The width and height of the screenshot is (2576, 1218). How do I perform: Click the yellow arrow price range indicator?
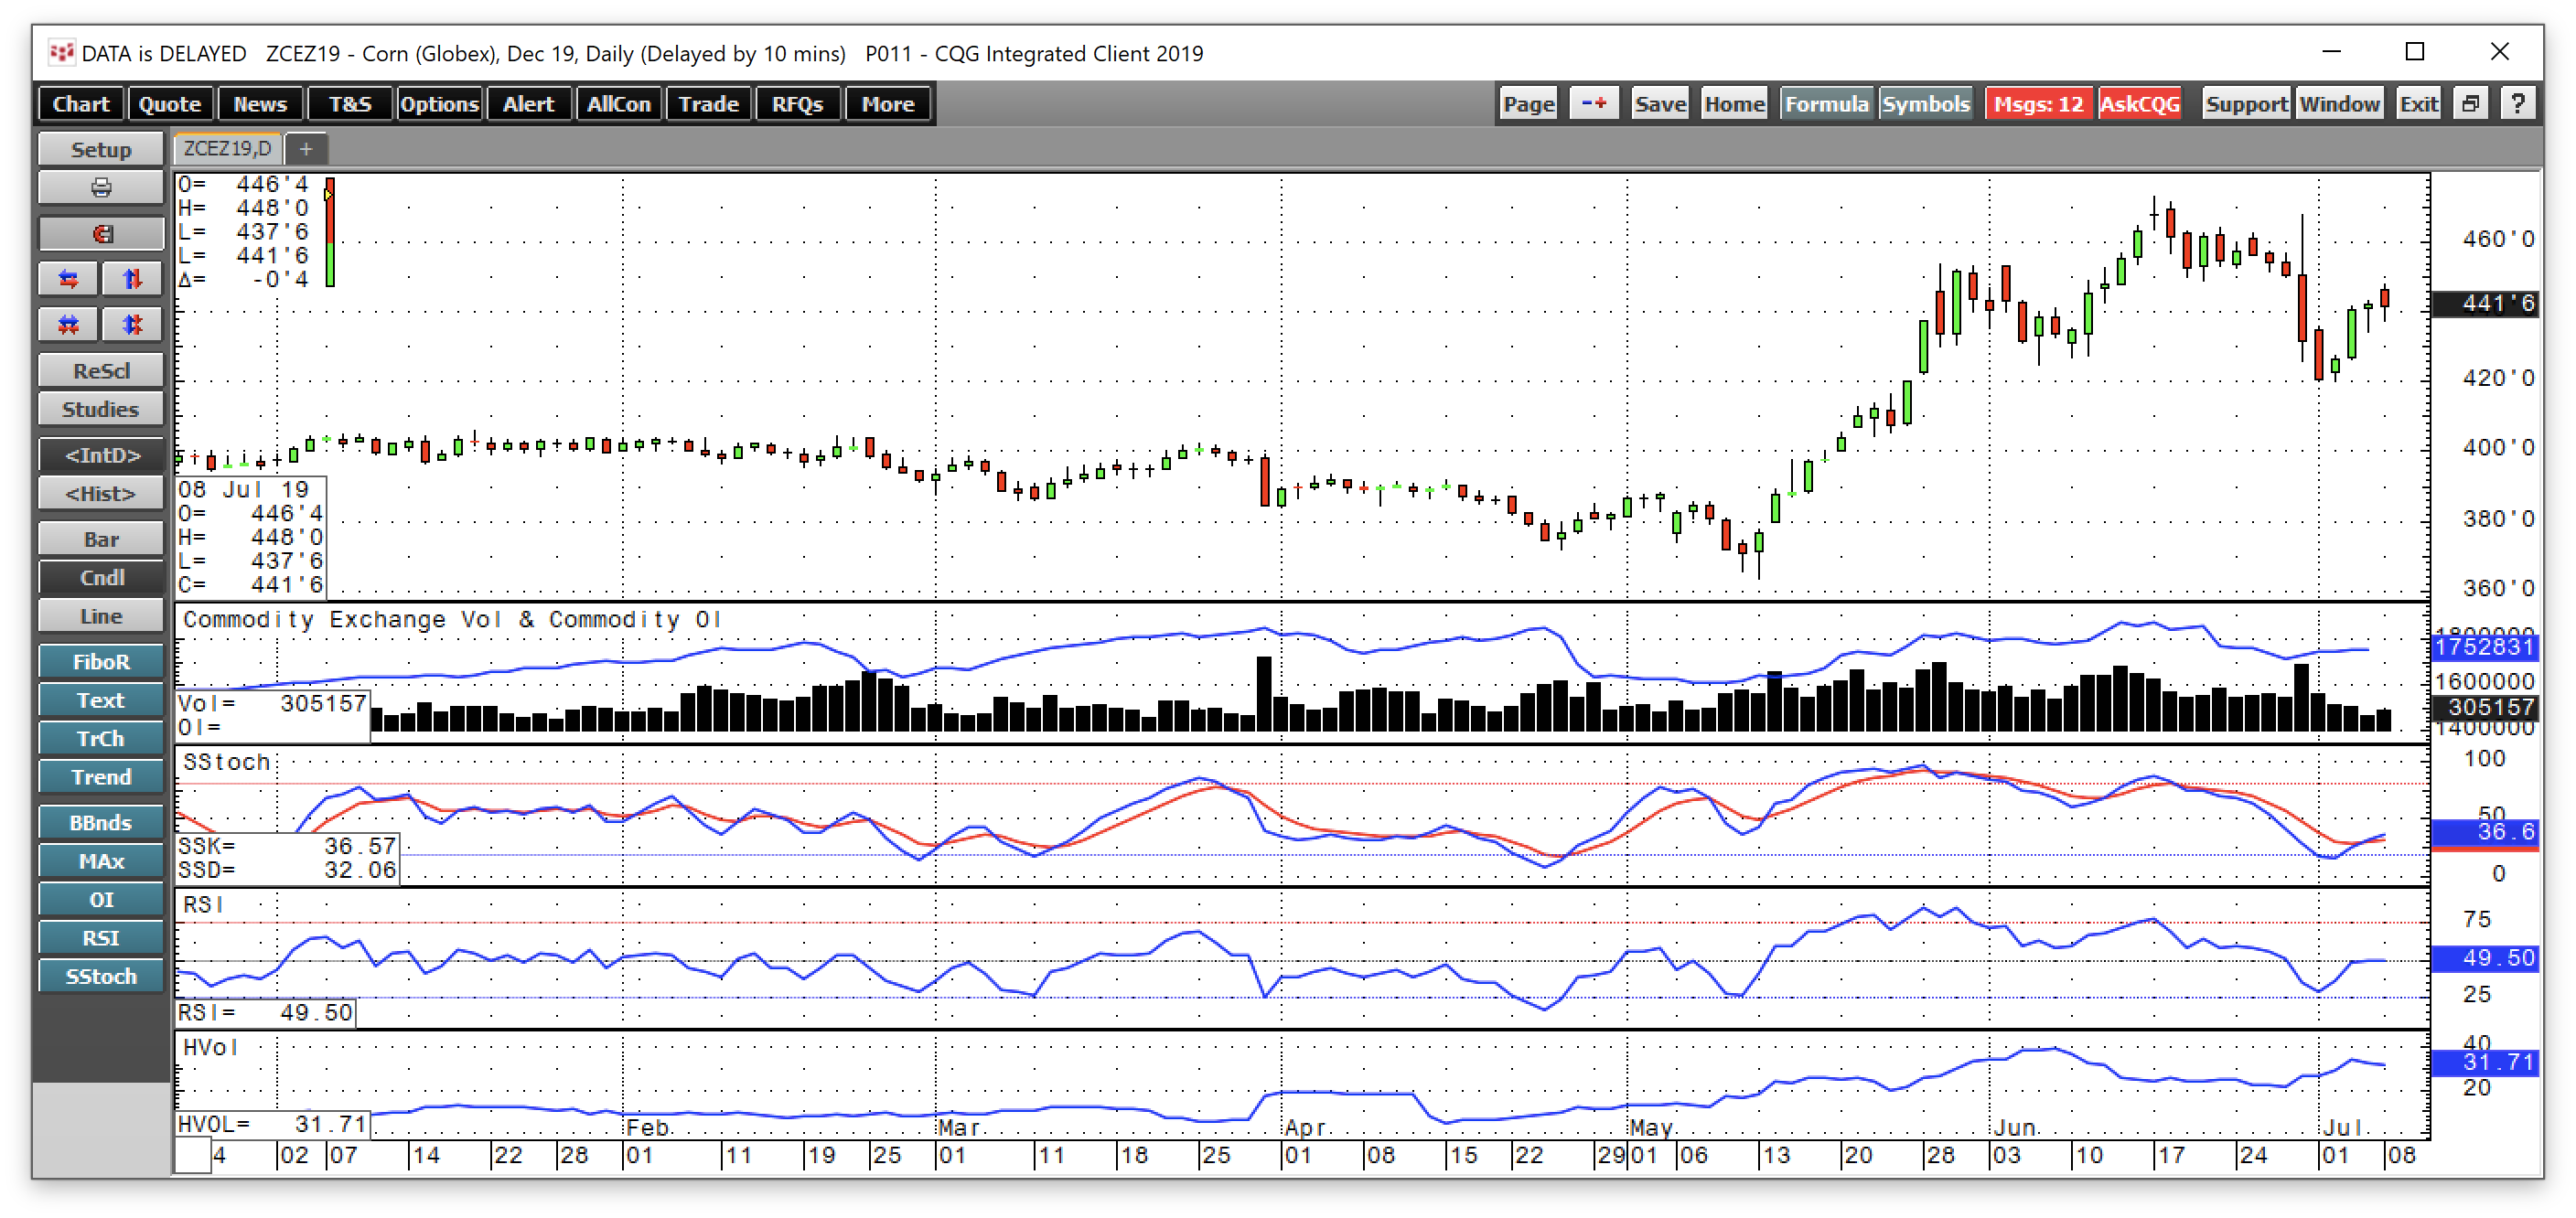tap(328, 194)
